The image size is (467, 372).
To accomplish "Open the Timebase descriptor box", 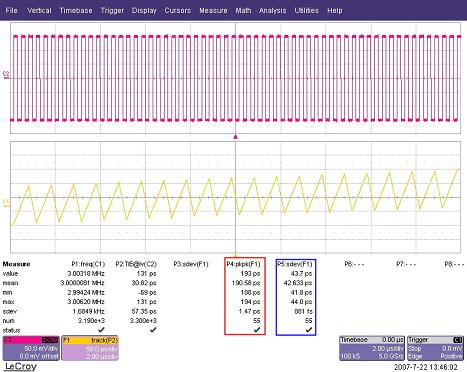I will click(x=372, y=348).
